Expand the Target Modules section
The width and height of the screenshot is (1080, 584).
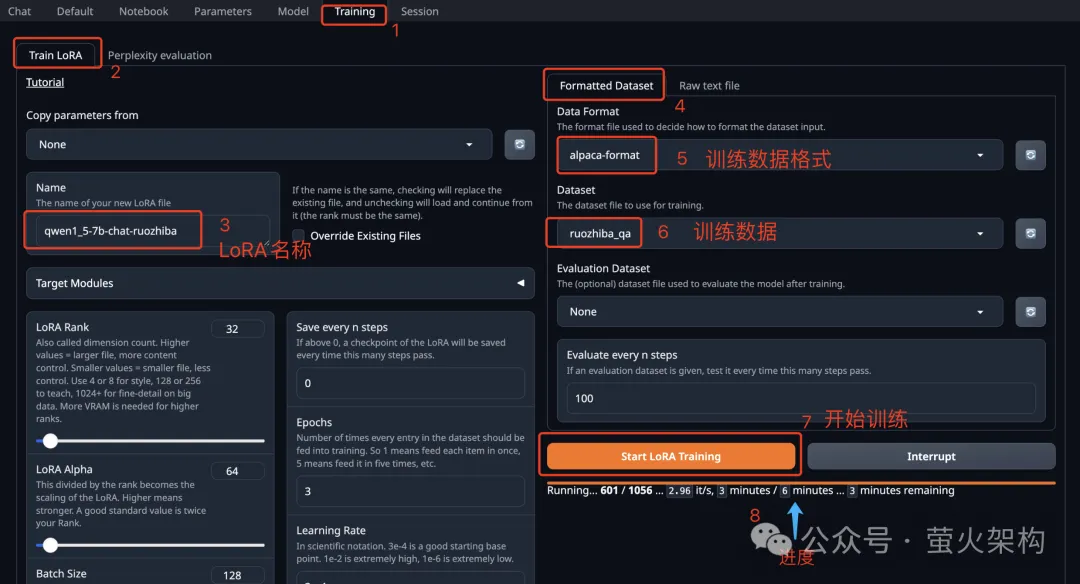(280, 283)
